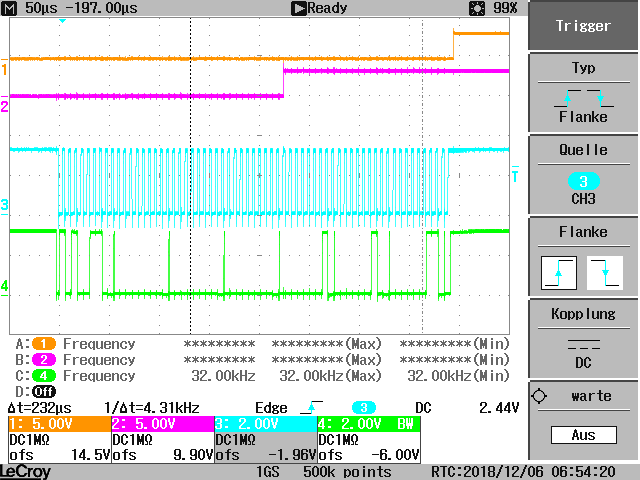Click the channel 1 orange ground marker
The width and height of the screenshot is (640, 480).
4,69
